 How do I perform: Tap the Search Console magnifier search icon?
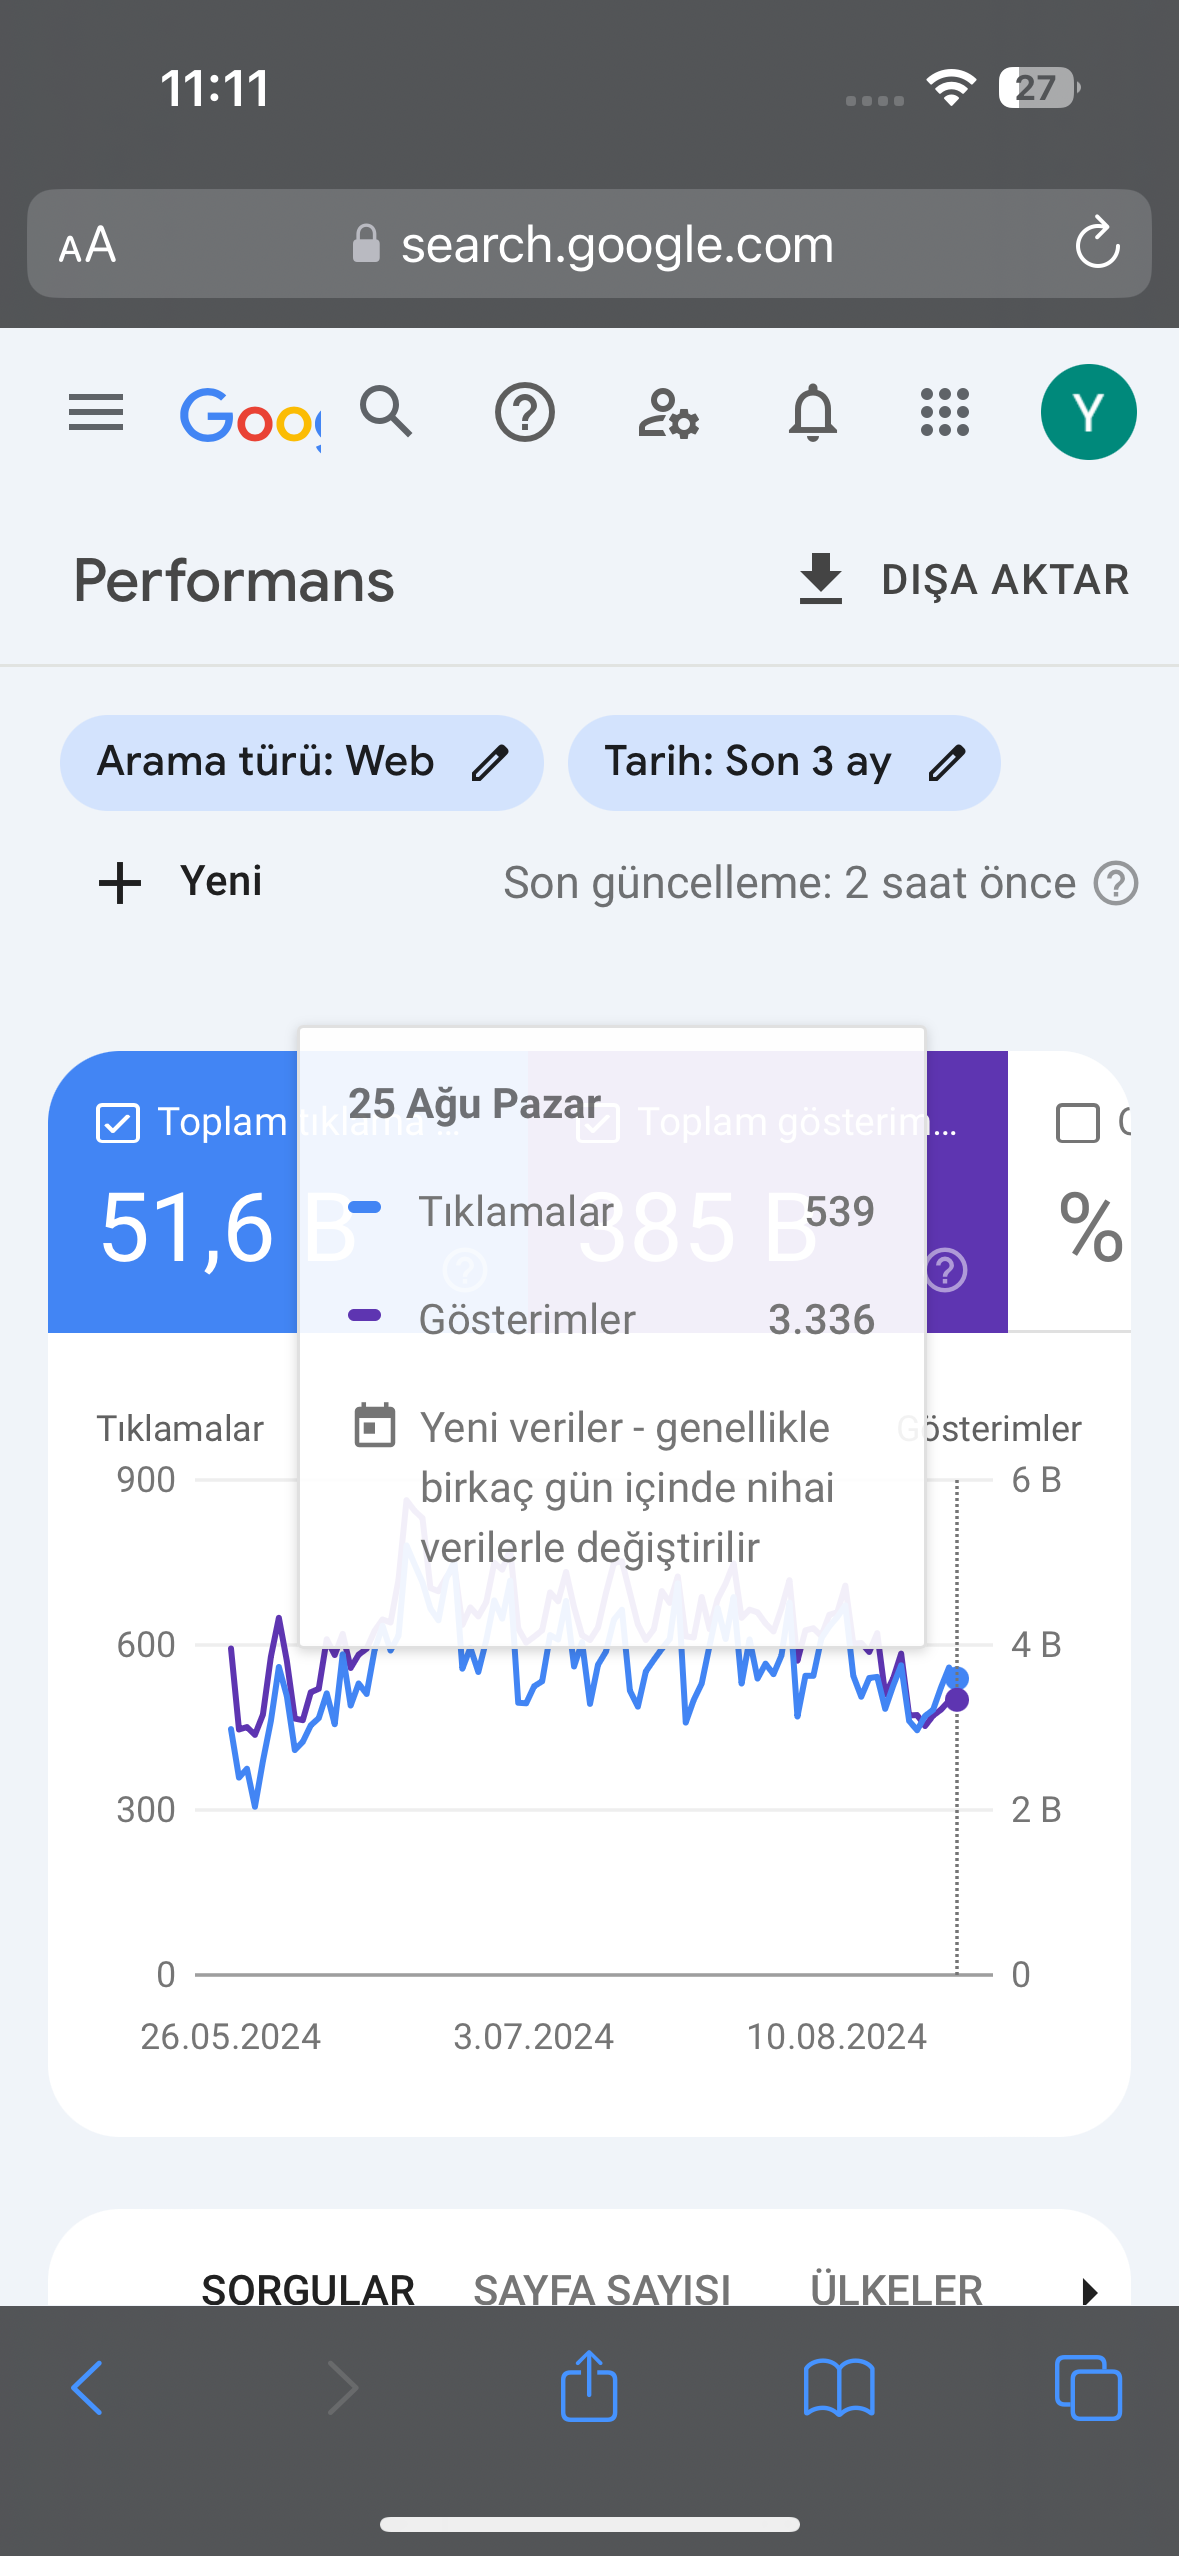[x=386, y=411]
